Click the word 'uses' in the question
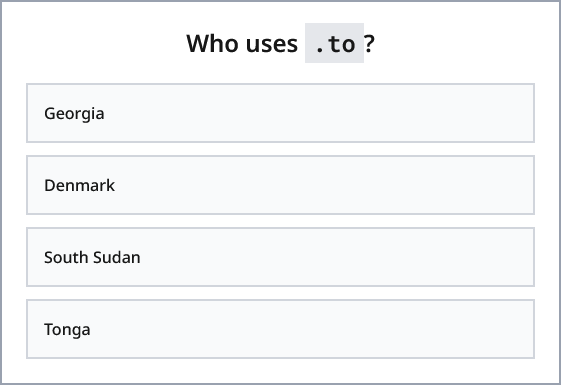Image resolution: width=561 pixels, height=385 pixels. click(x=272, y=44)
